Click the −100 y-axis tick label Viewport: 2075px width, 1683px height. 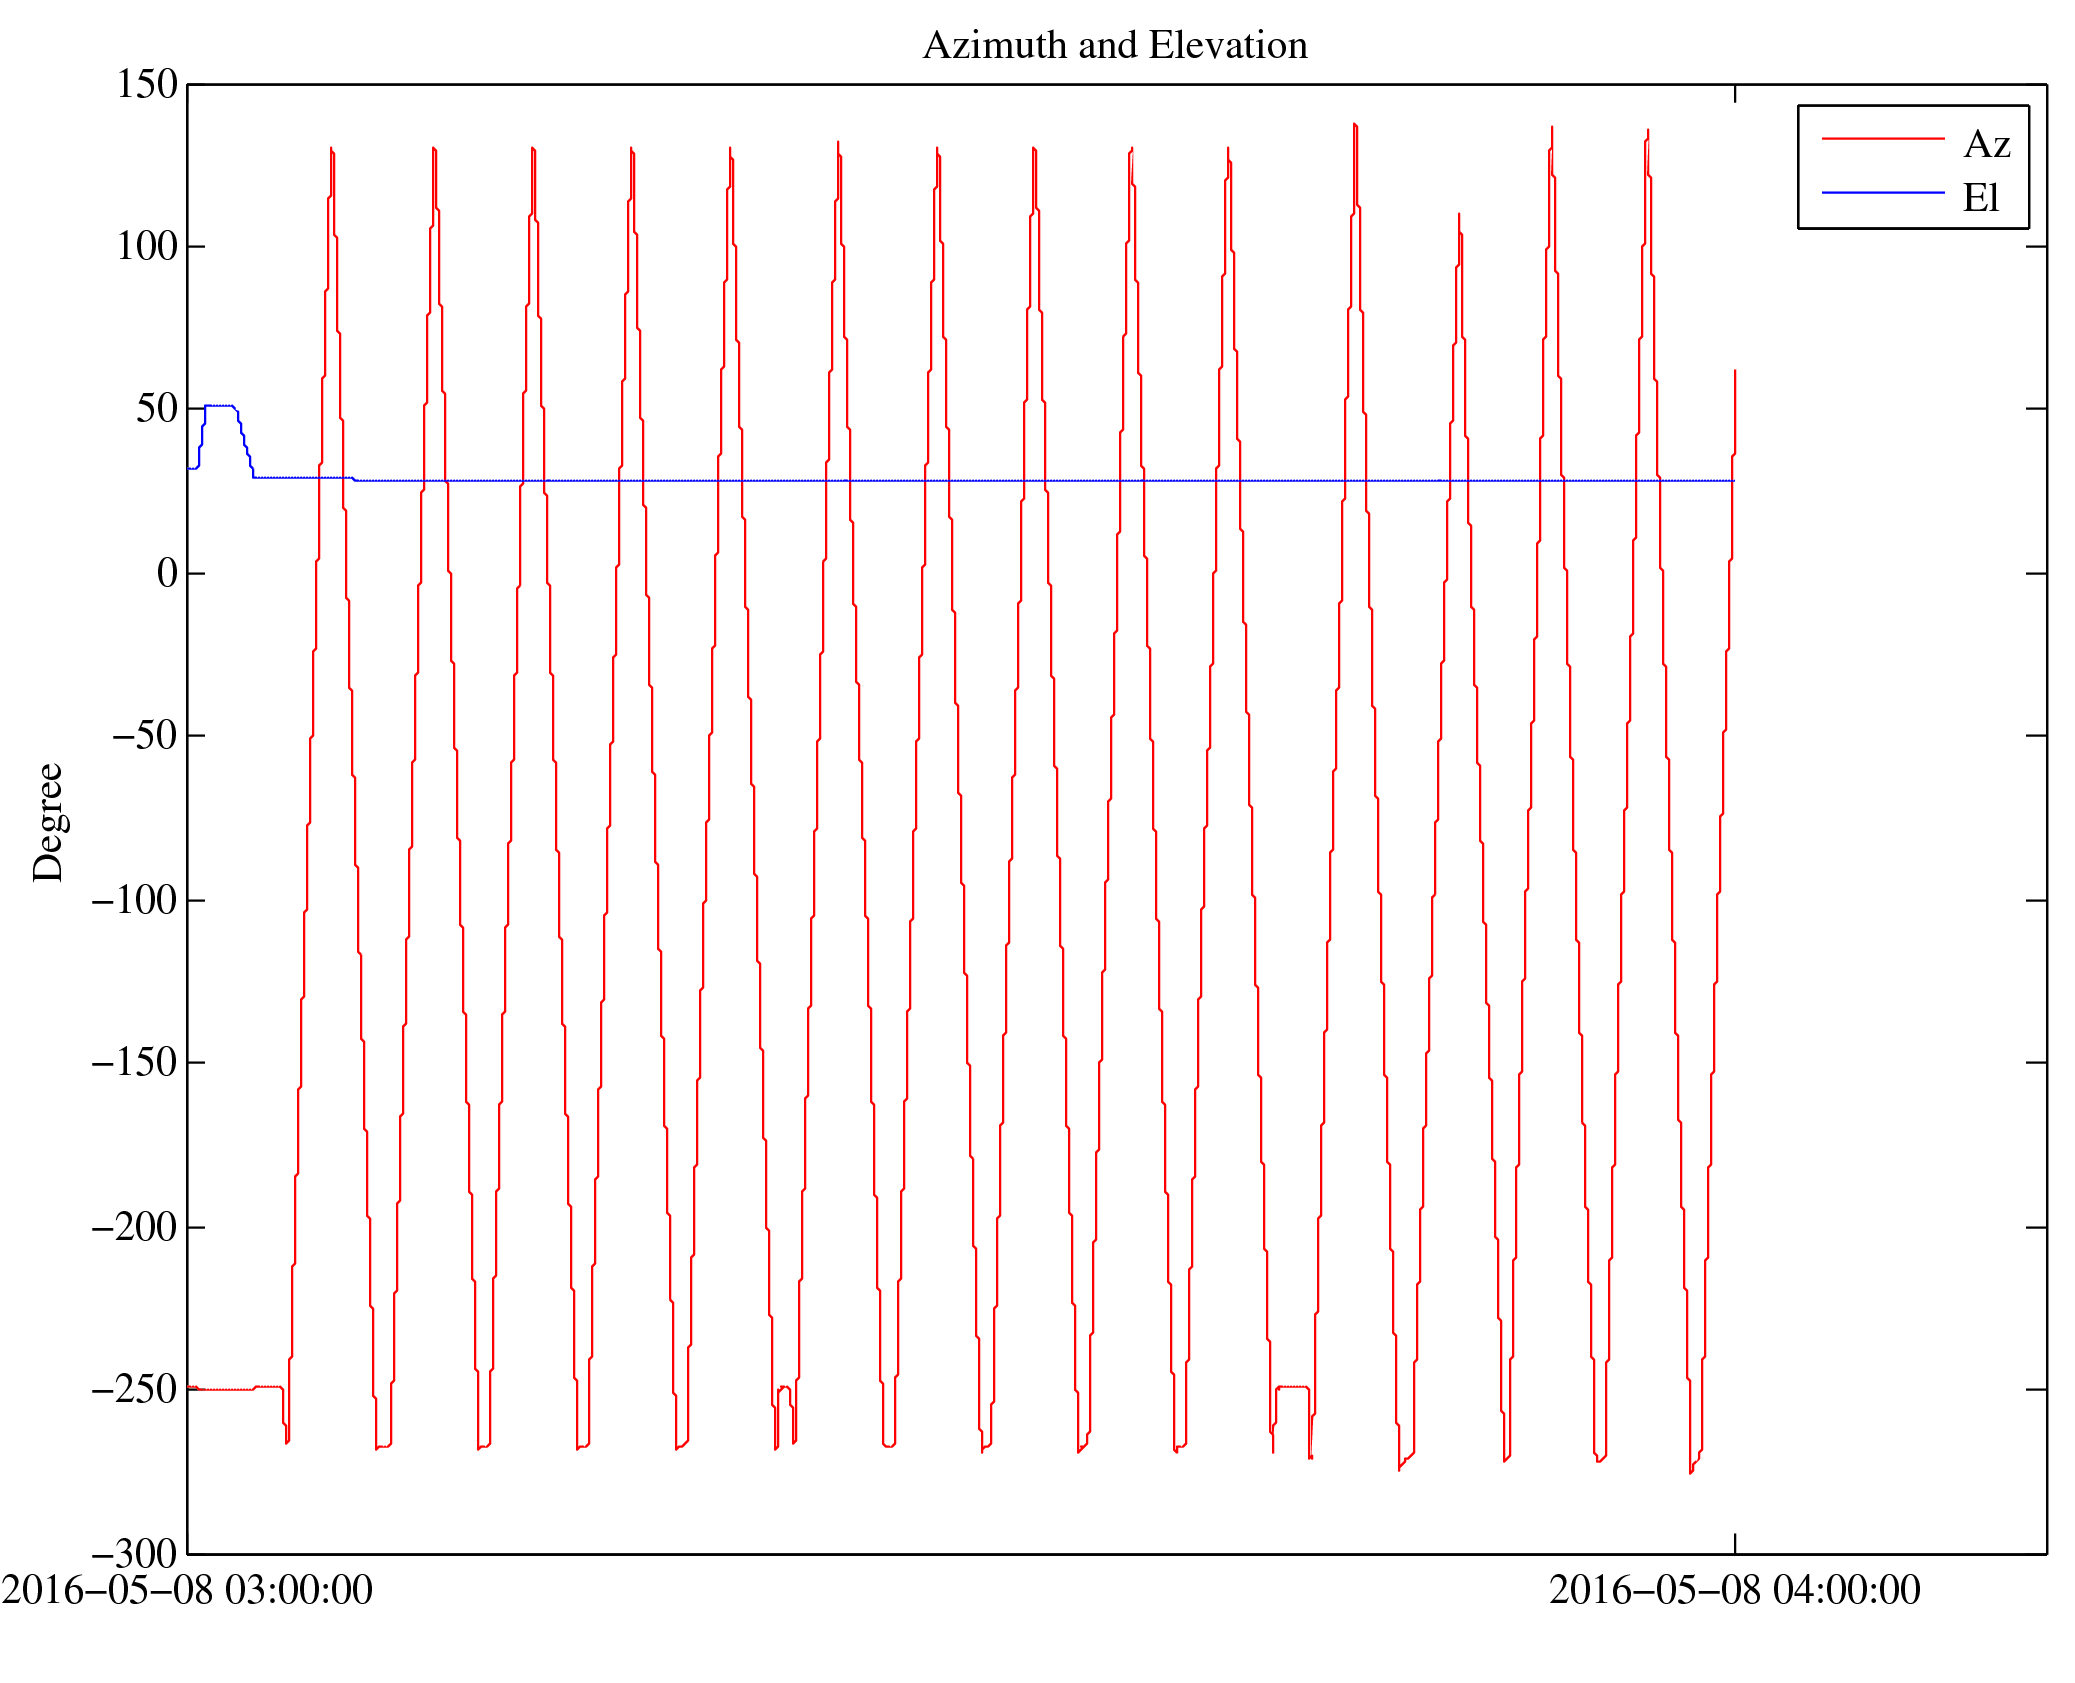point(134,901)
